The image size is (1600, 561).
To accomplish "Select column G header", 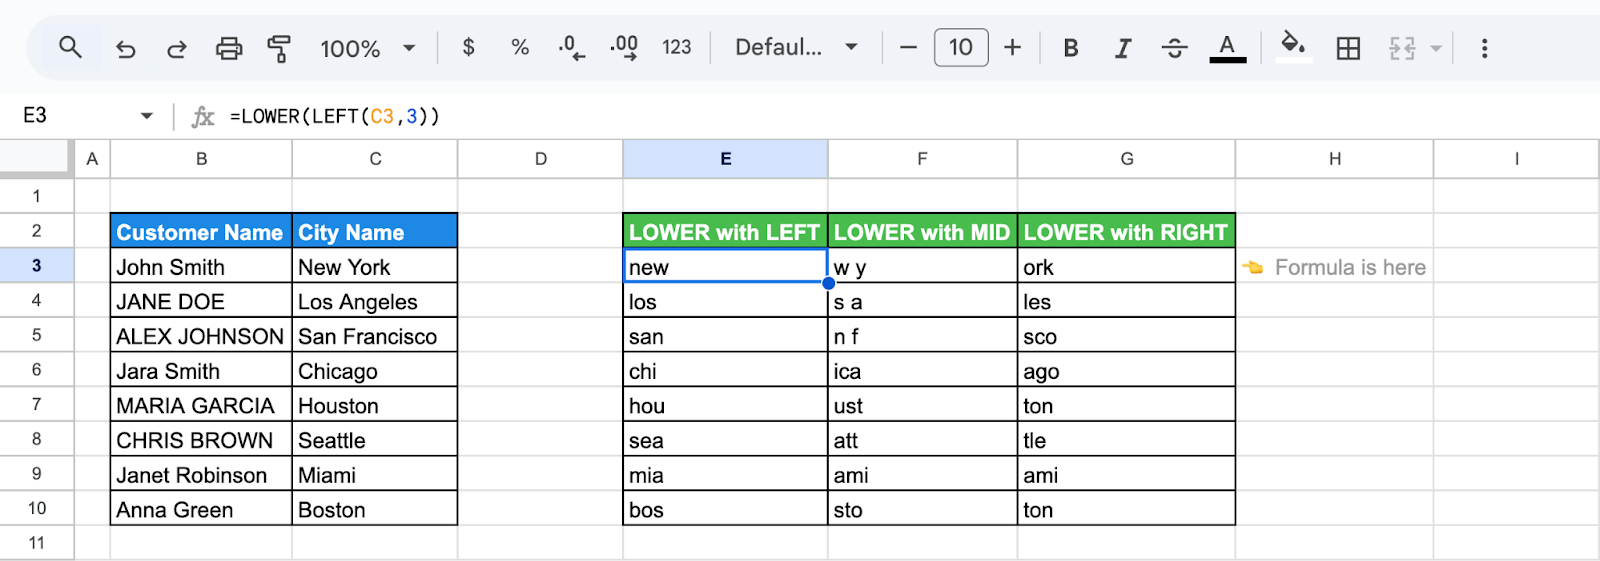I will coord(1126,158).
